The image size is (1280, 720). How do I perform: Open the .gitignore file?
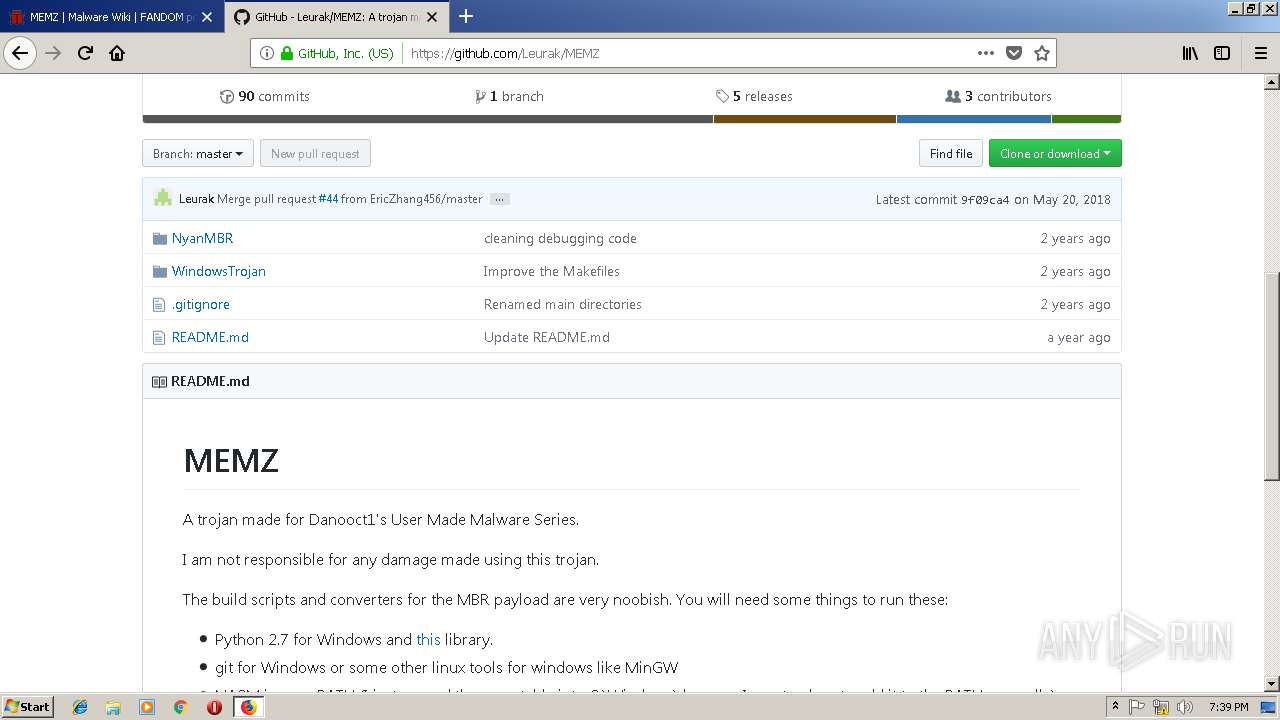[200, 304]
